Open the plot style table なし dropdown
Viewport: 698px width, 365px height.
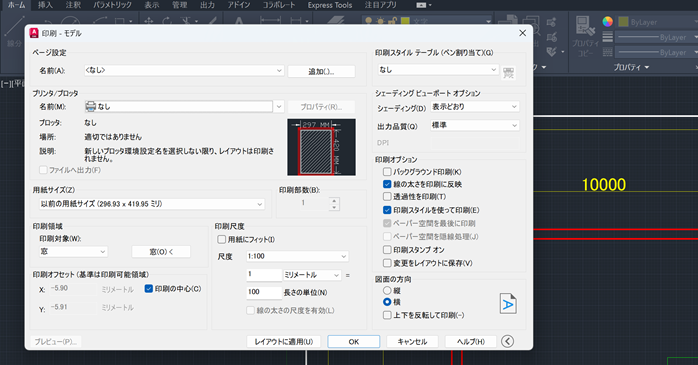coord(438,70)
